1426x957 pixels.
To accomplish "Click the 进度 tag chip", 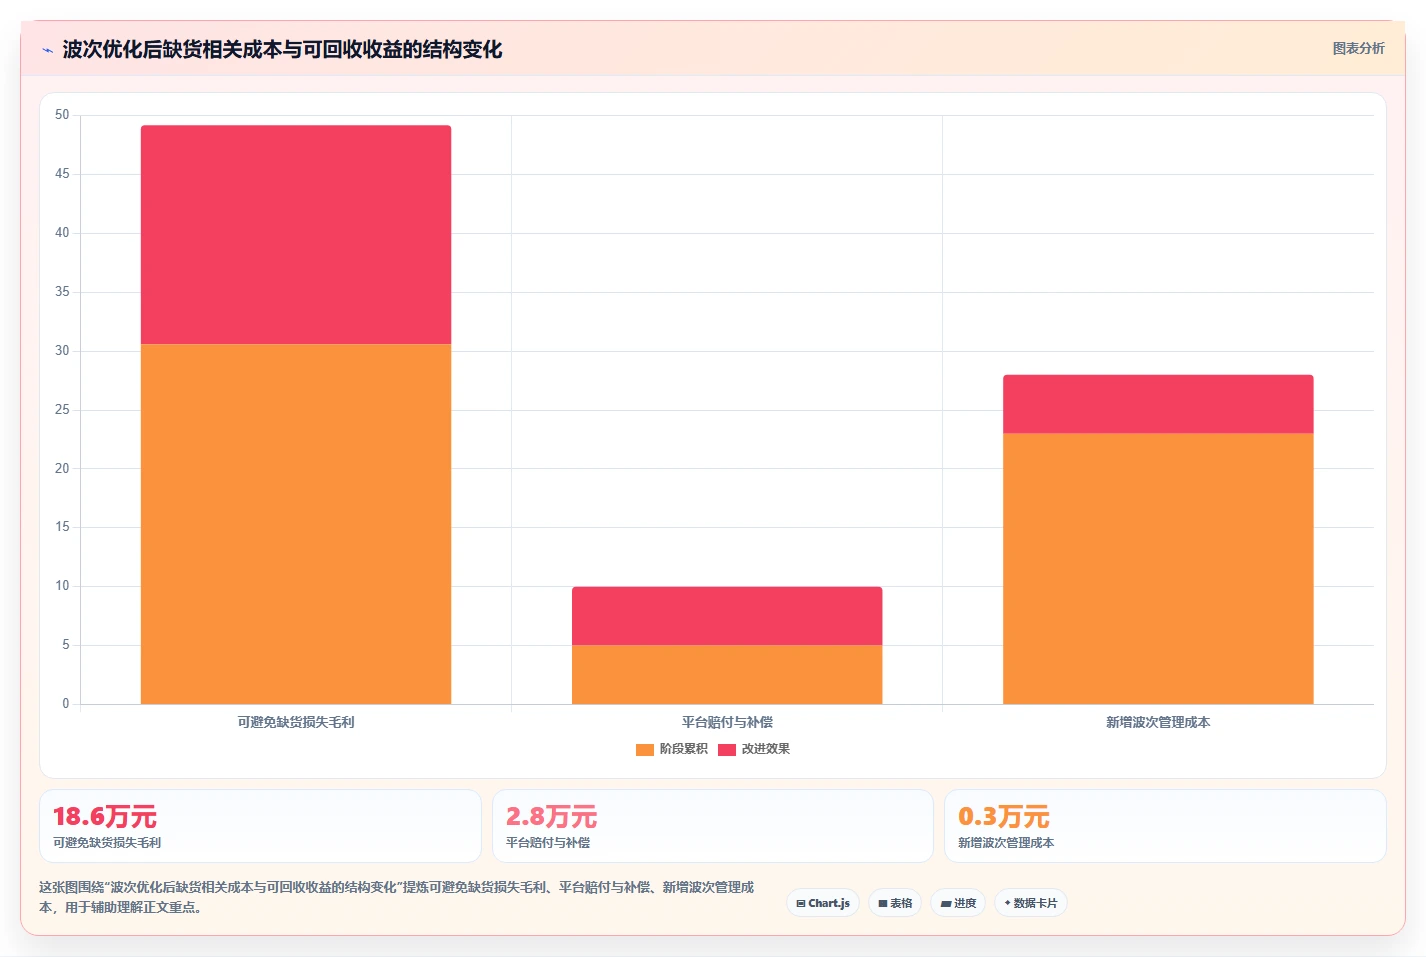I will [958, 903].
